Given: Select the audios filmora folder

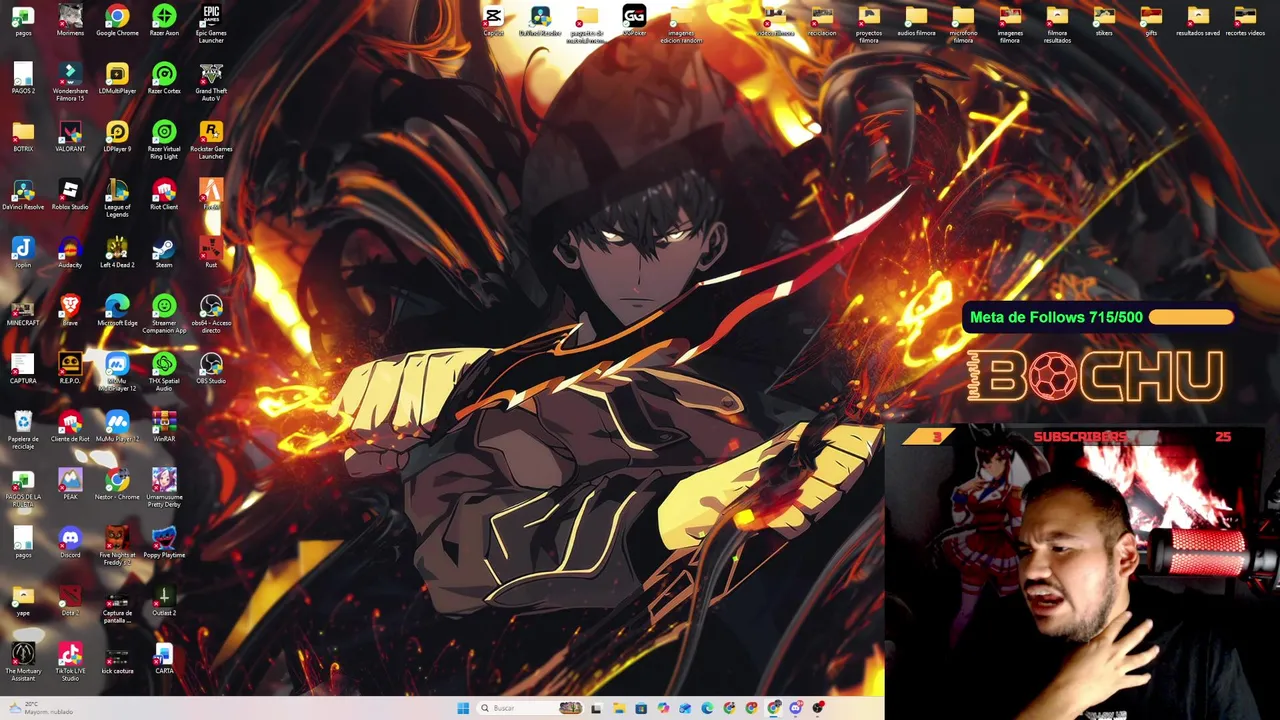Looking at the screenshot, I should click(916, 20).
